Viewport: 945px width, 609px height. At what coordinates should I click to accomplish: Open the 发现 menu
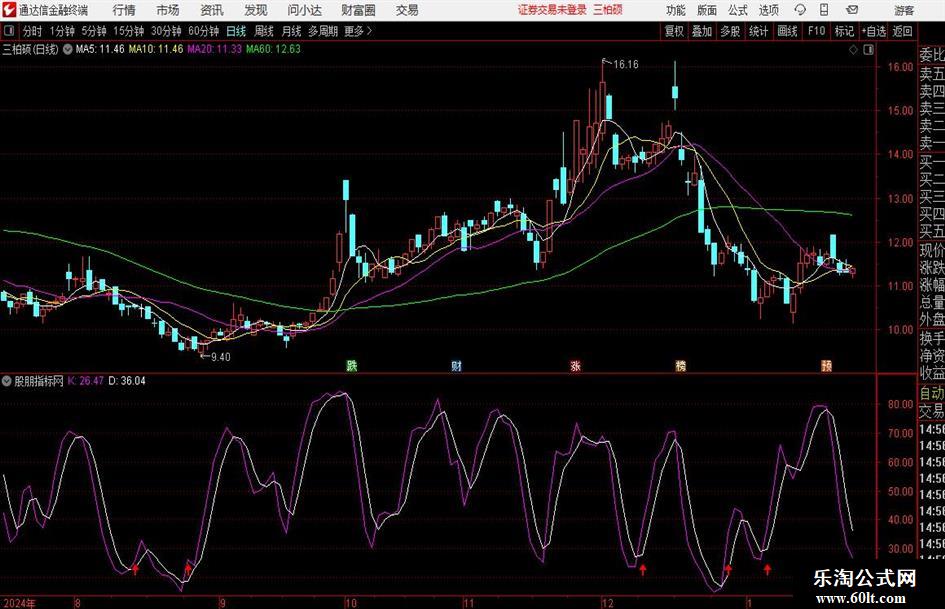click(256, 10)
